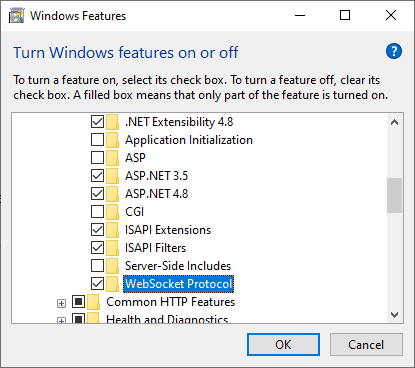Toggle the Health and Diagnostics checkbox
415x368 pixels.
pyautogui.click(x=78, y=318)
